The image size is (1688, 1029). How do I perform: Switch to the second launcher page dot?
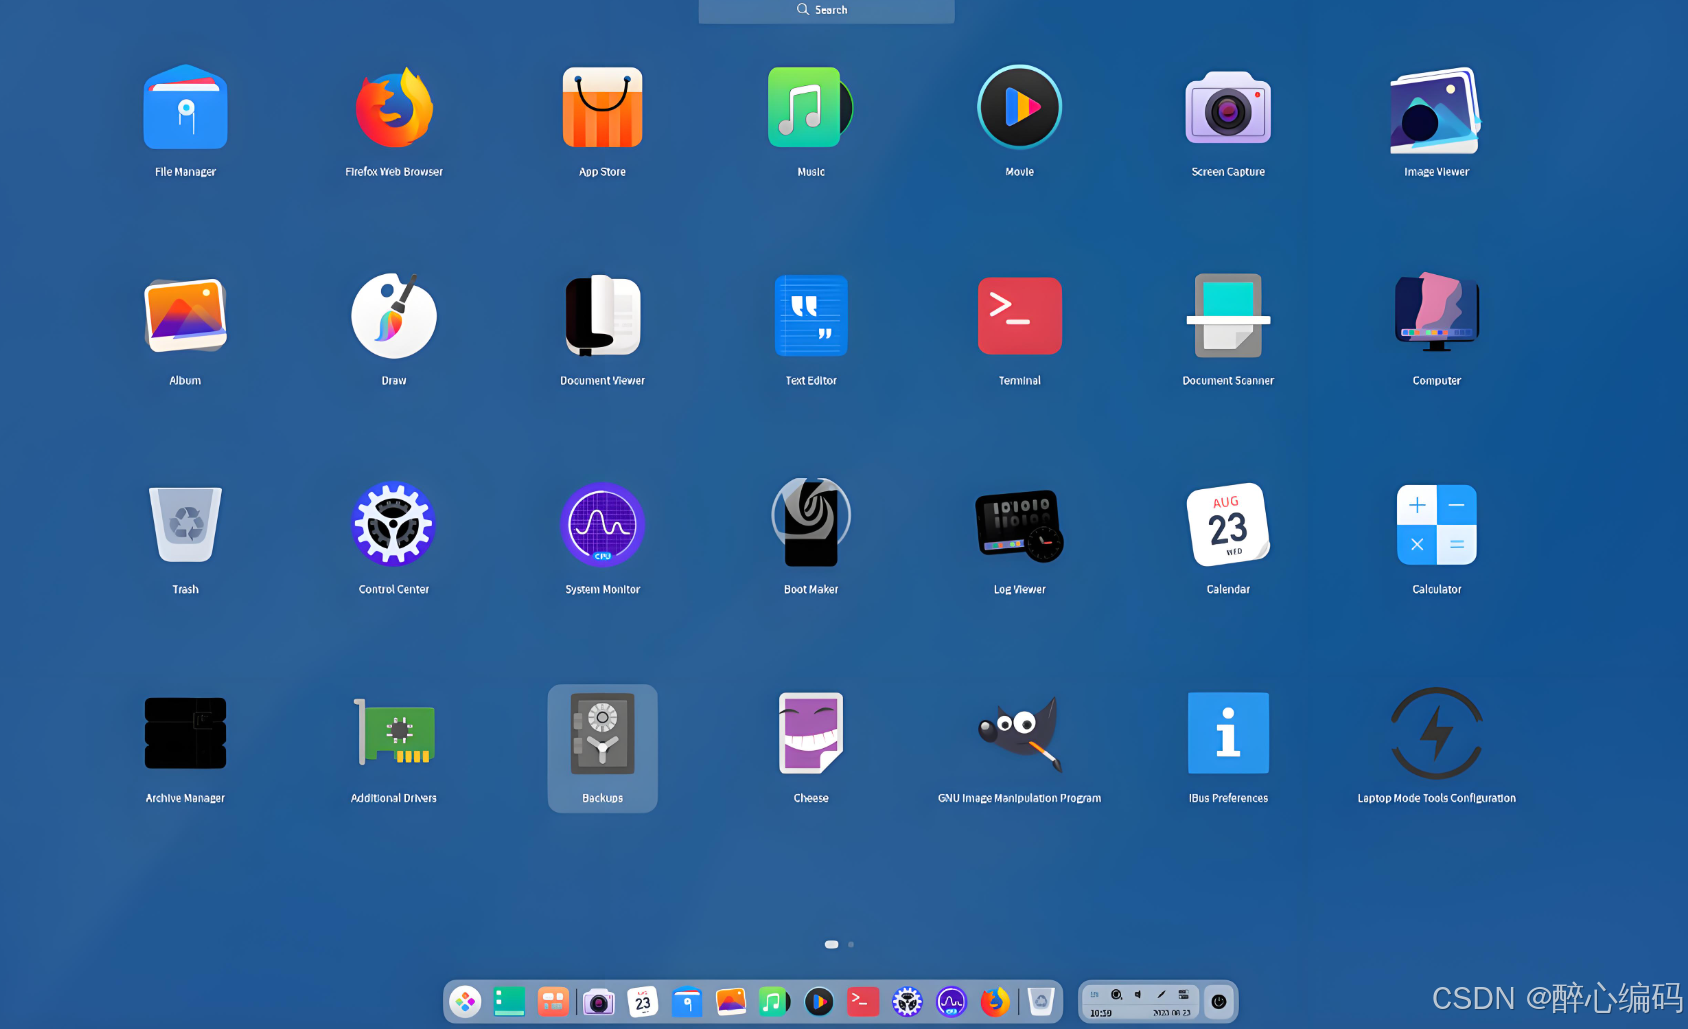click(851, 944)
